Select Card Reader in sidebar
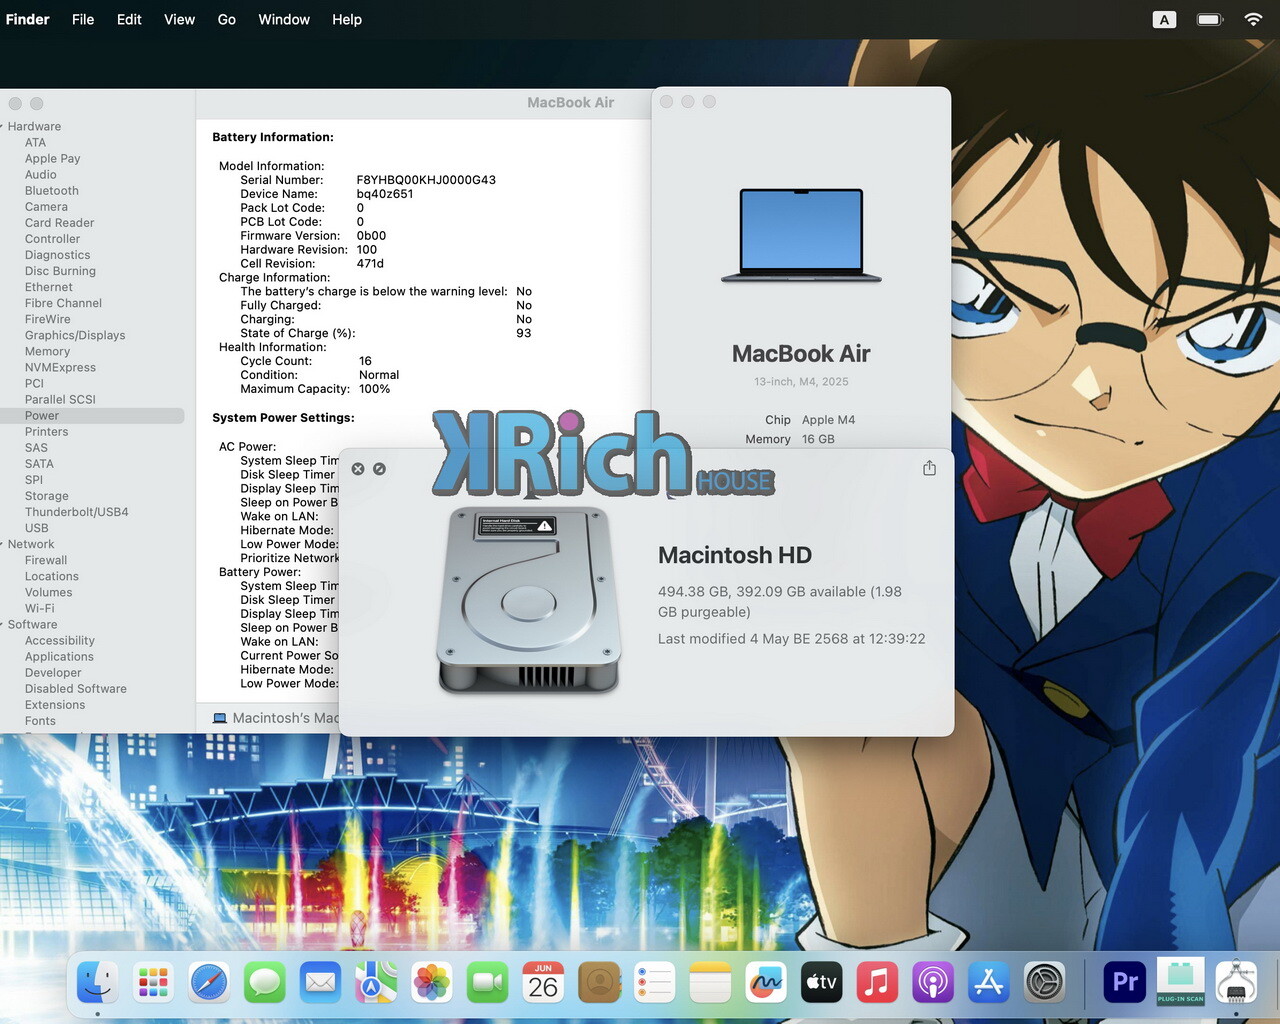The height and width of the screenshot is (1024, 1280). pyautogui.click(x=60, y=223)
